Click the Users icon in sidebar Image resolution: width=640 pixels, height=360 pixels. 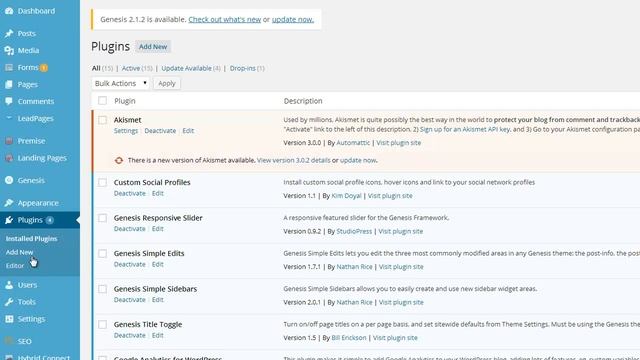(x=9, y=285)
